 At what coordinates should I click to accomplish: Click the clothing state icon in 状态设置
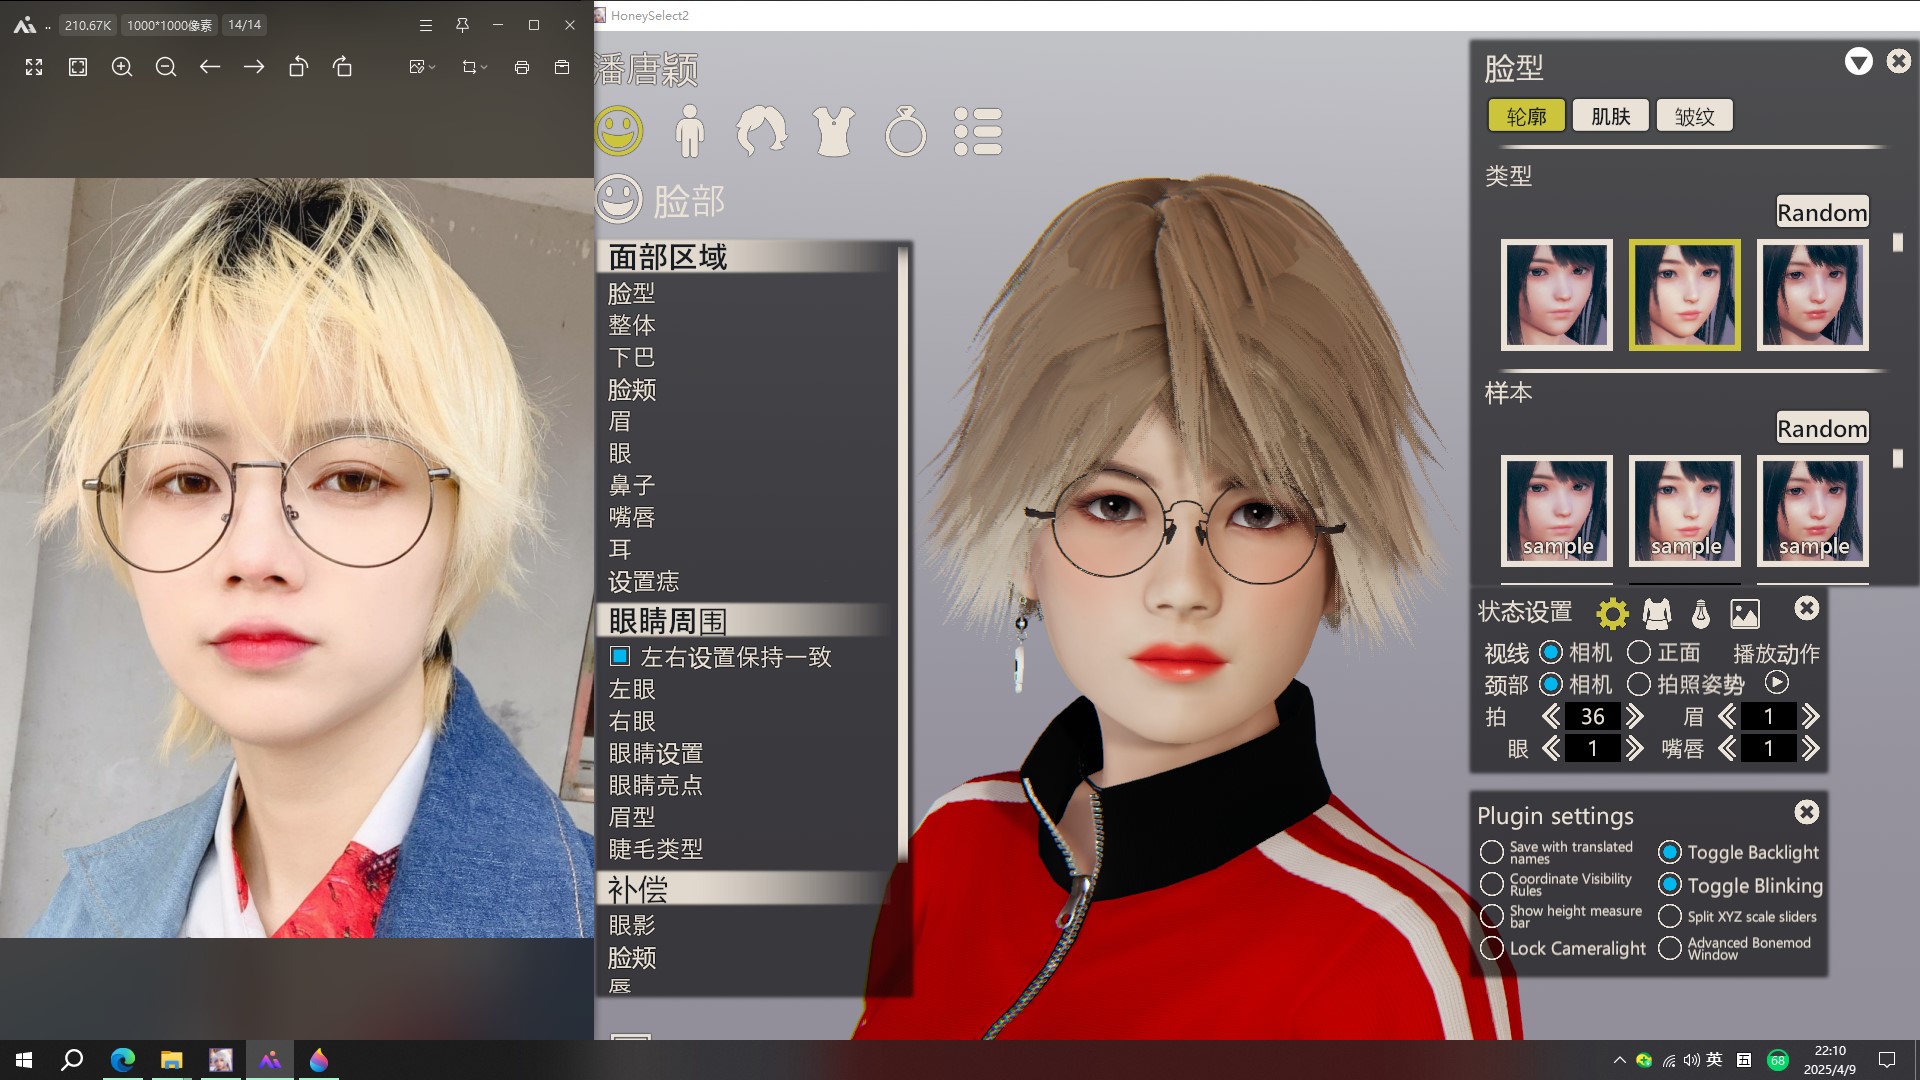tap(1656, 613)
